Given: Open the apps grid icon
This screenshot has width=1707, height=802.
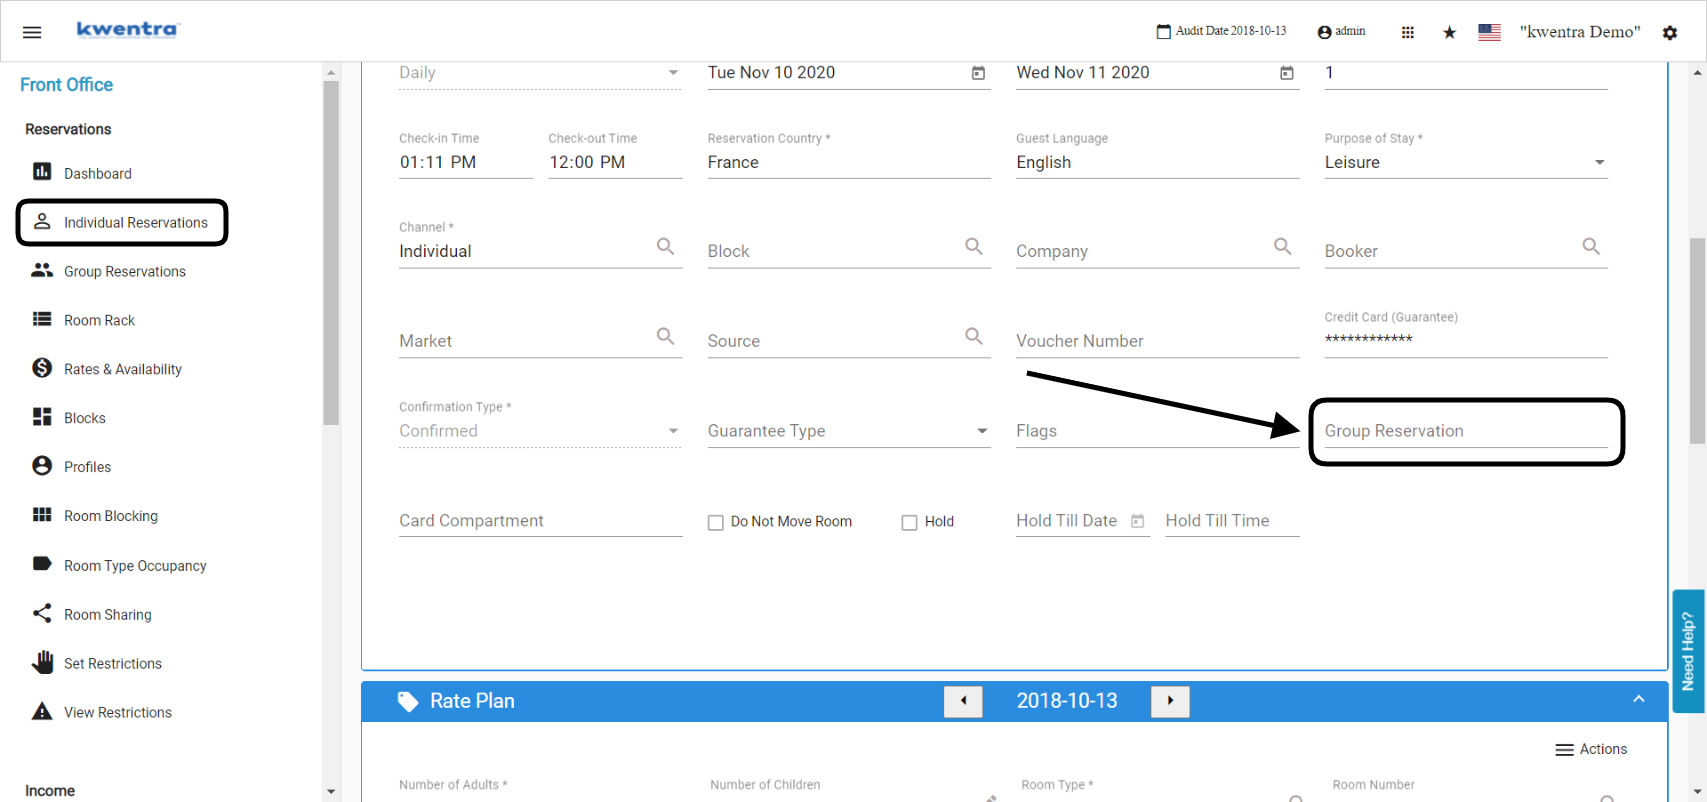Looking at the screenshot, I should click(1407, 32).
